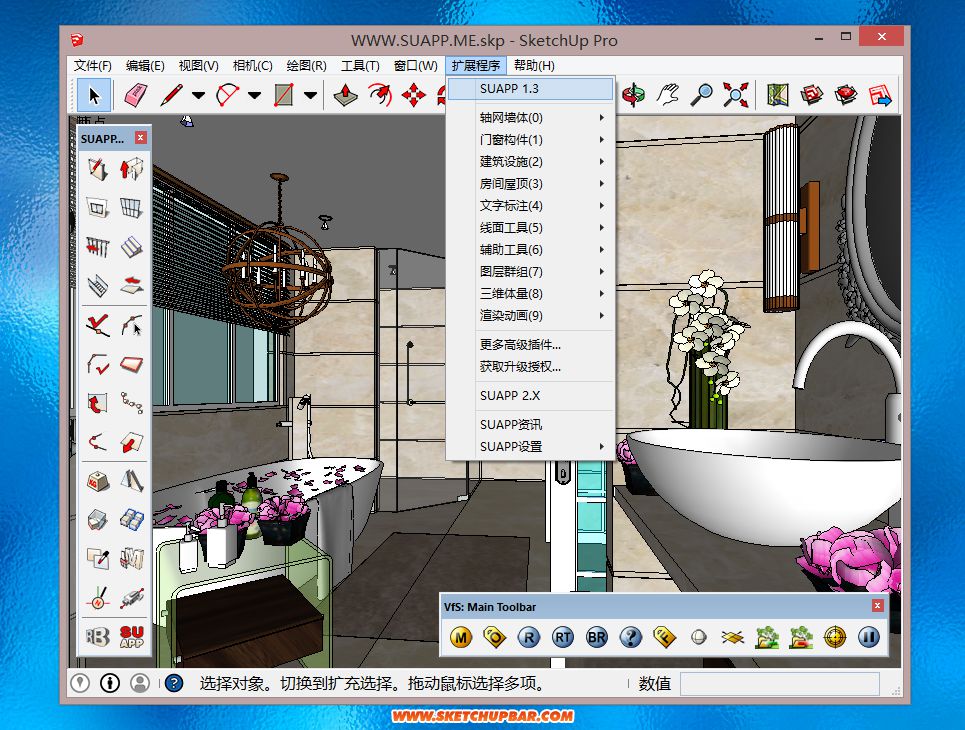965x730 pixels.
Task: Start V-Ray RT render
Action: (x=563, y=637)
